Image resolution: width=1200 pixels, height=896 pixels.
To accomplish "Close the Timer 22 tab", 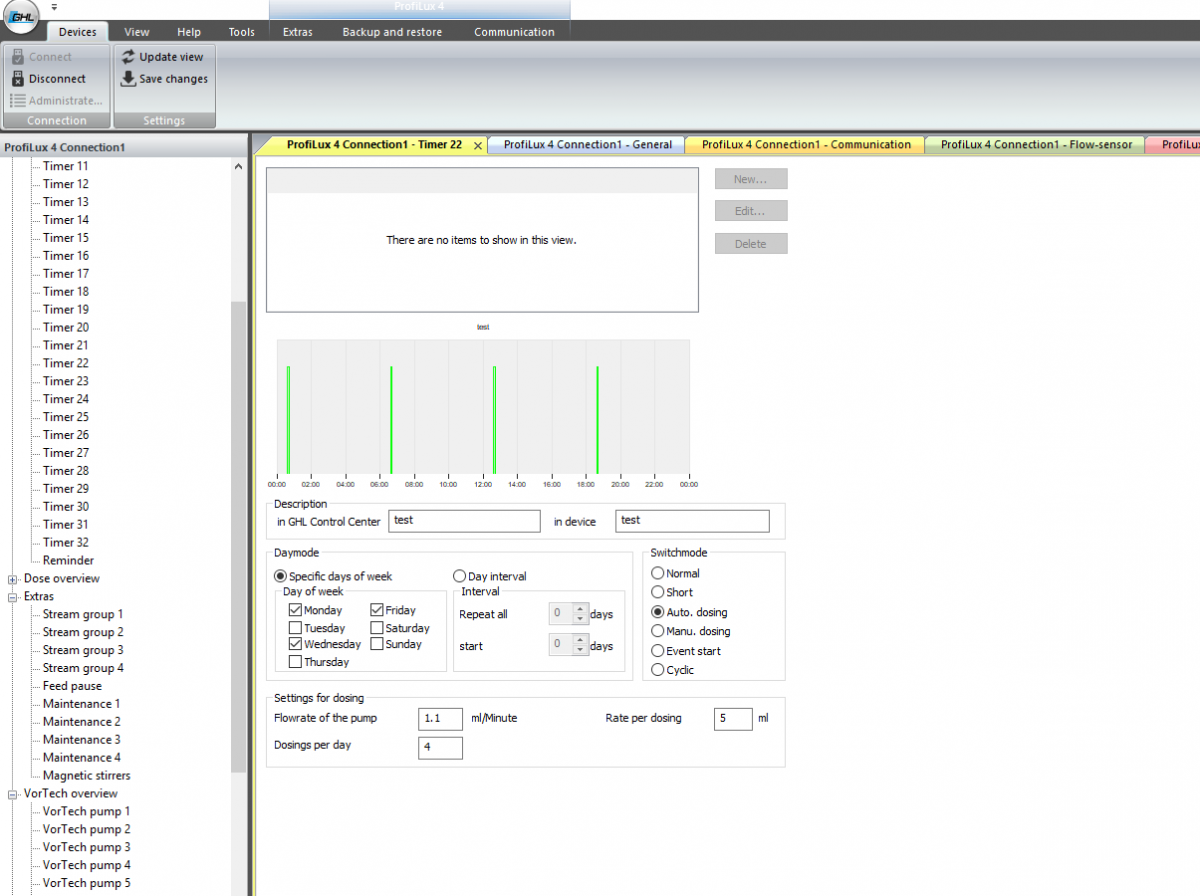I will click(477, 145).
